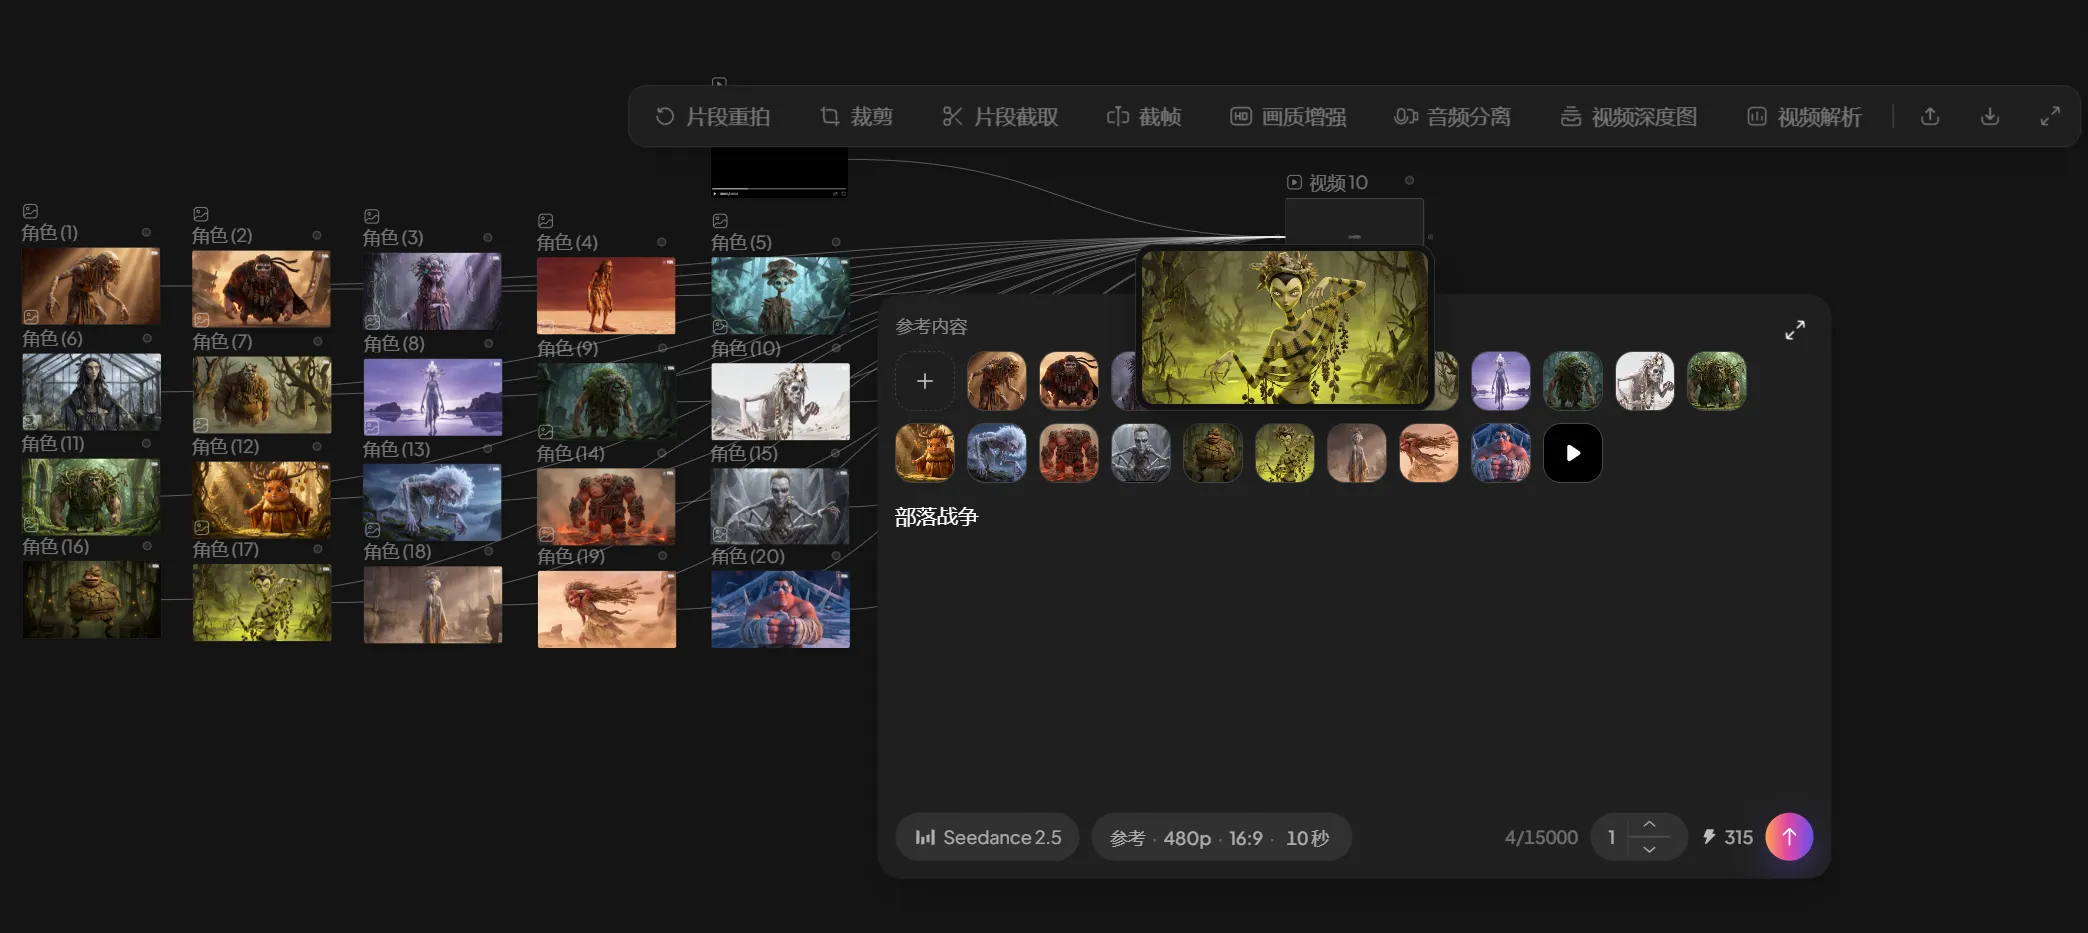Click the black video node preview
2088x933 pixels.
click(779, 172)
